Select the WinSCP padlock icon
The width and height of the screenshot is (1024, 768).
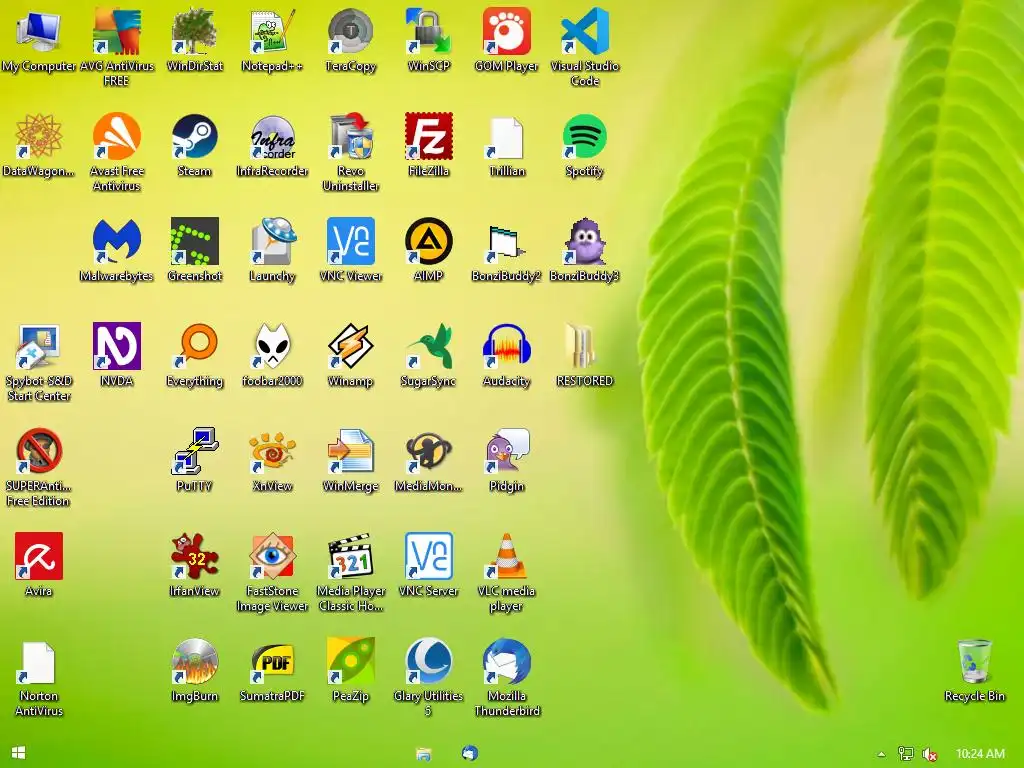tap(428, 31)
